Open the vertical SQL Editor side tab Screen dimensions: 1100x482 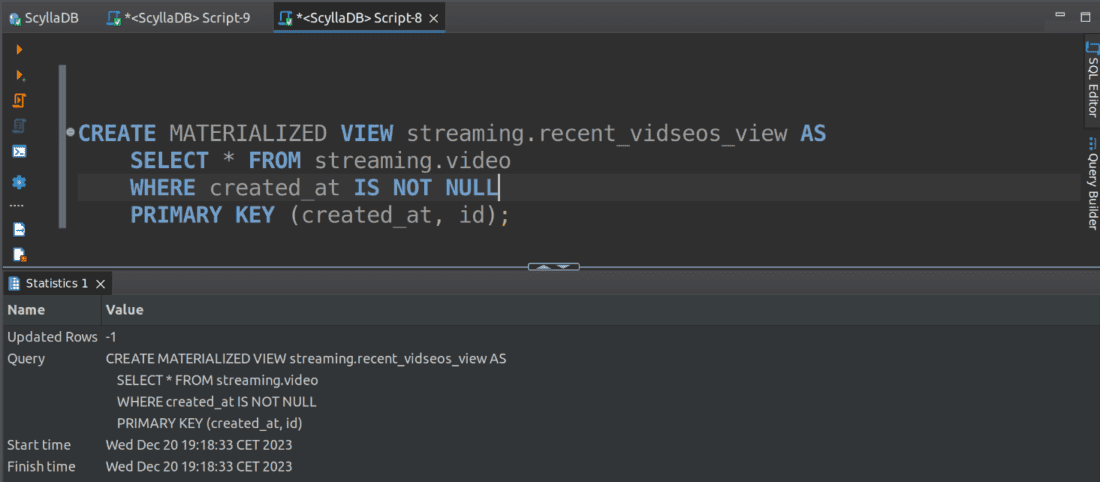pos(1092,88)
